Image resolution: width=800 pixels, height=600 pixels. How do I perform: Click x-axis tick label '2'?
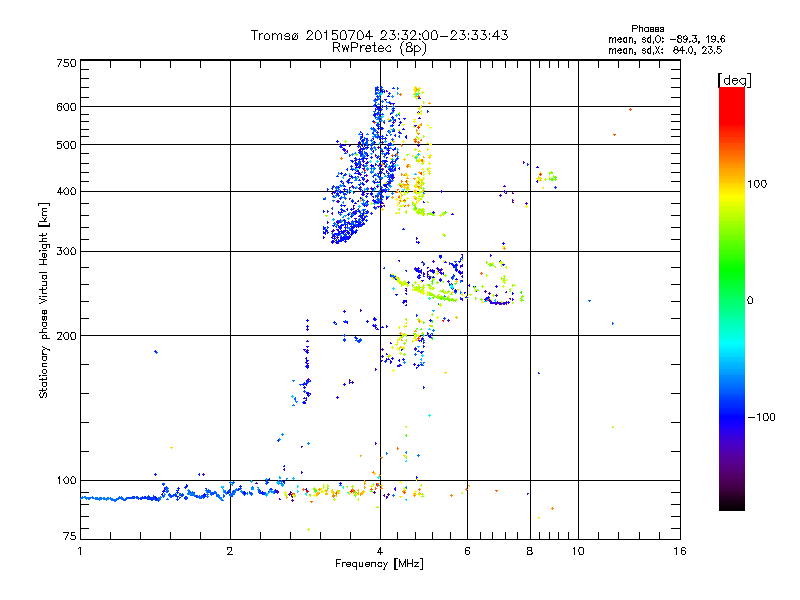230,551
